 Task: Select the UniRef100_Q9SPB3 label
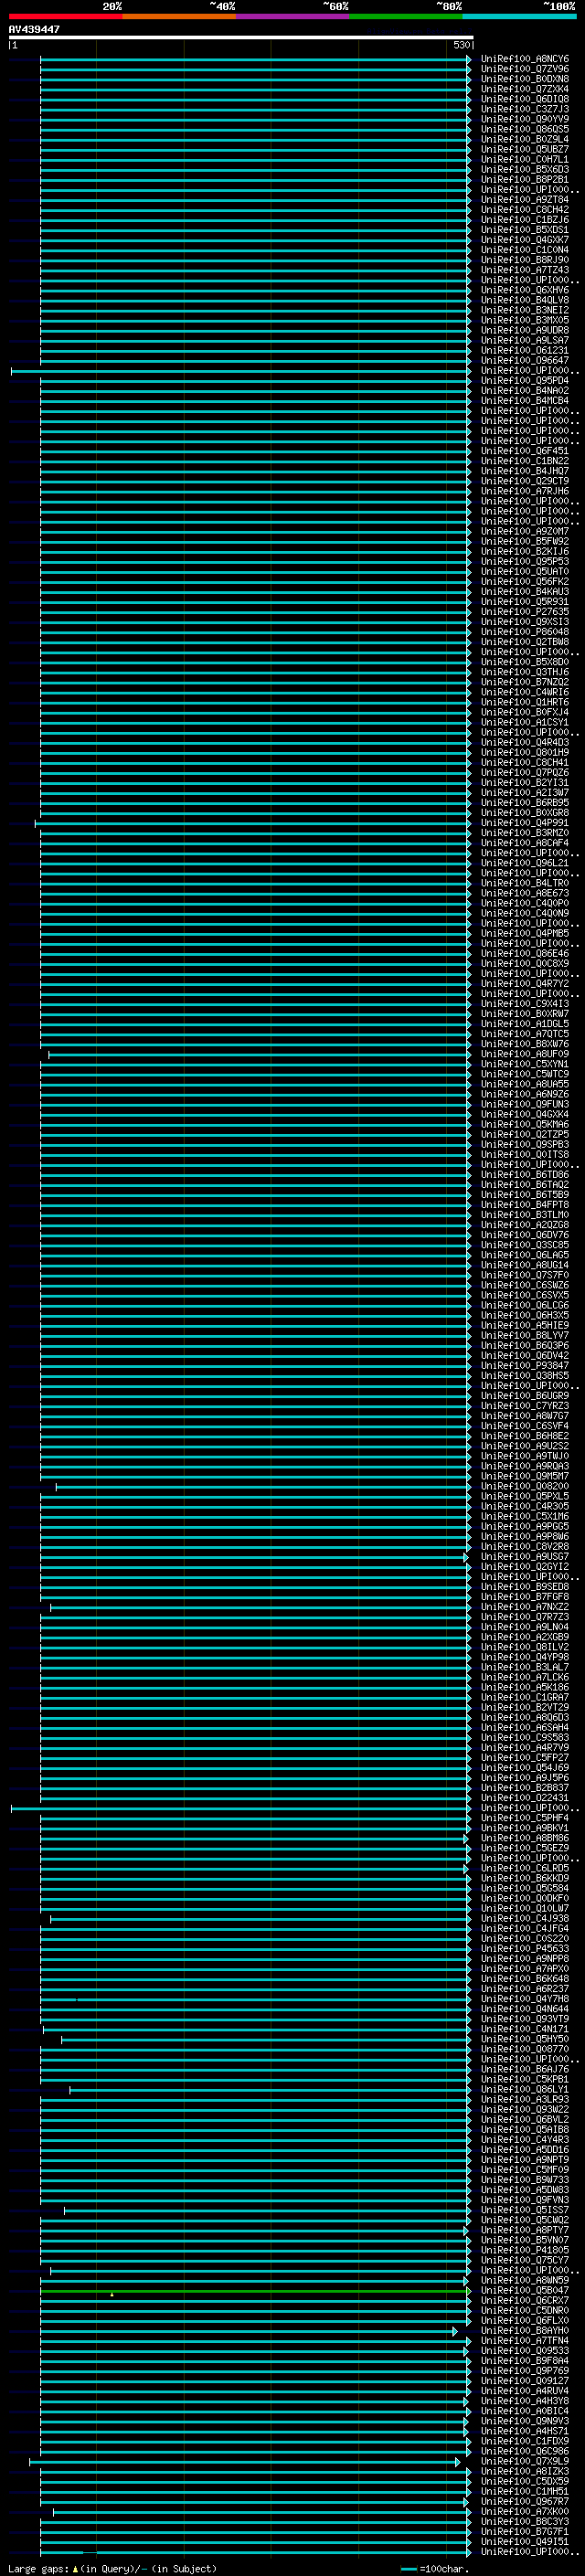525,1145
